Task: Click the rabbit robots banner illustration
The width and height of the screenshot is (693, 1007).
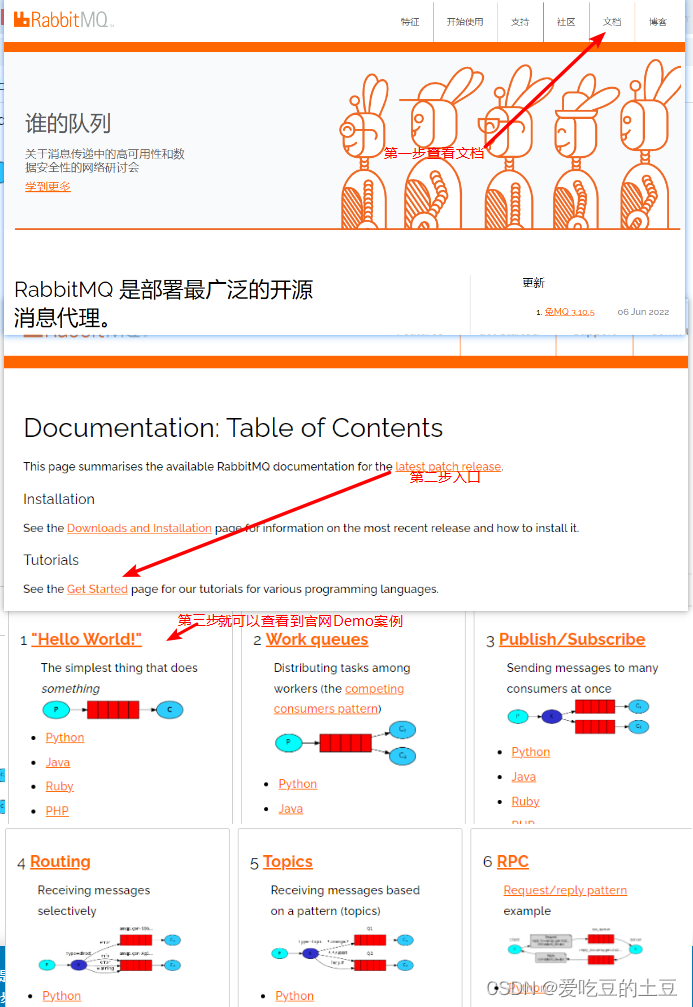Action: (x=511, y=144)
